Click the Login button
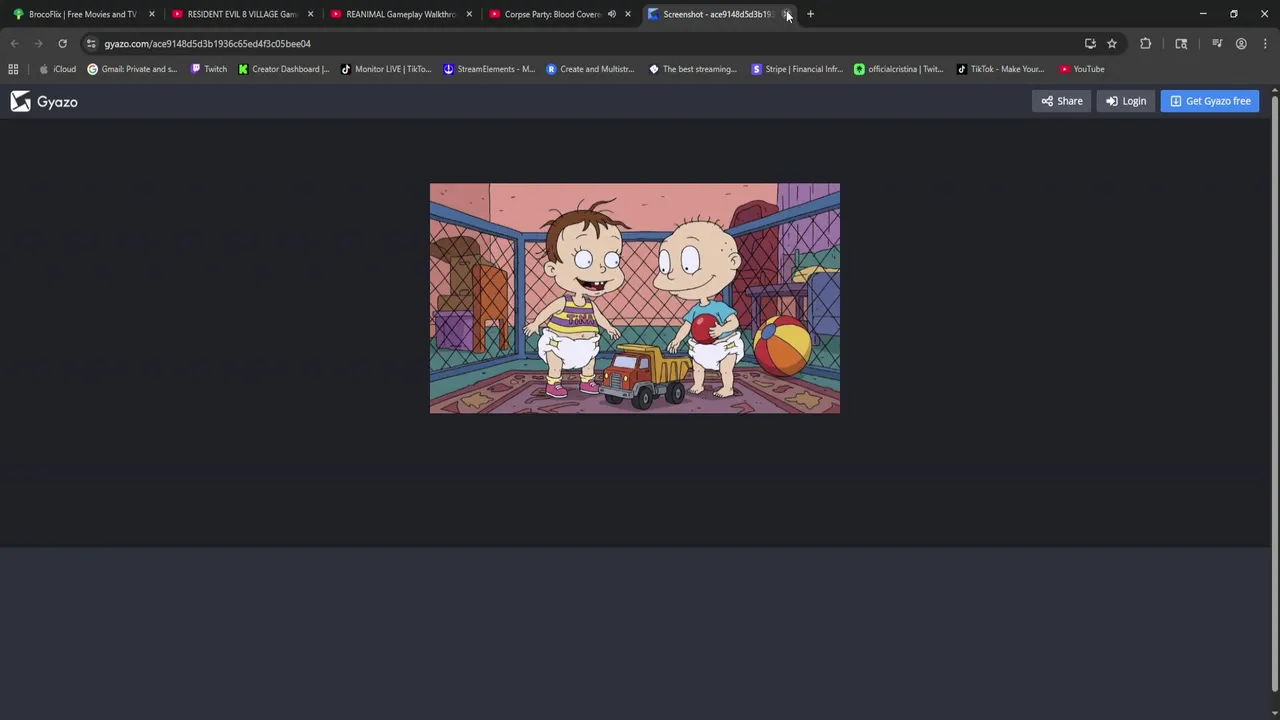 1125,101
